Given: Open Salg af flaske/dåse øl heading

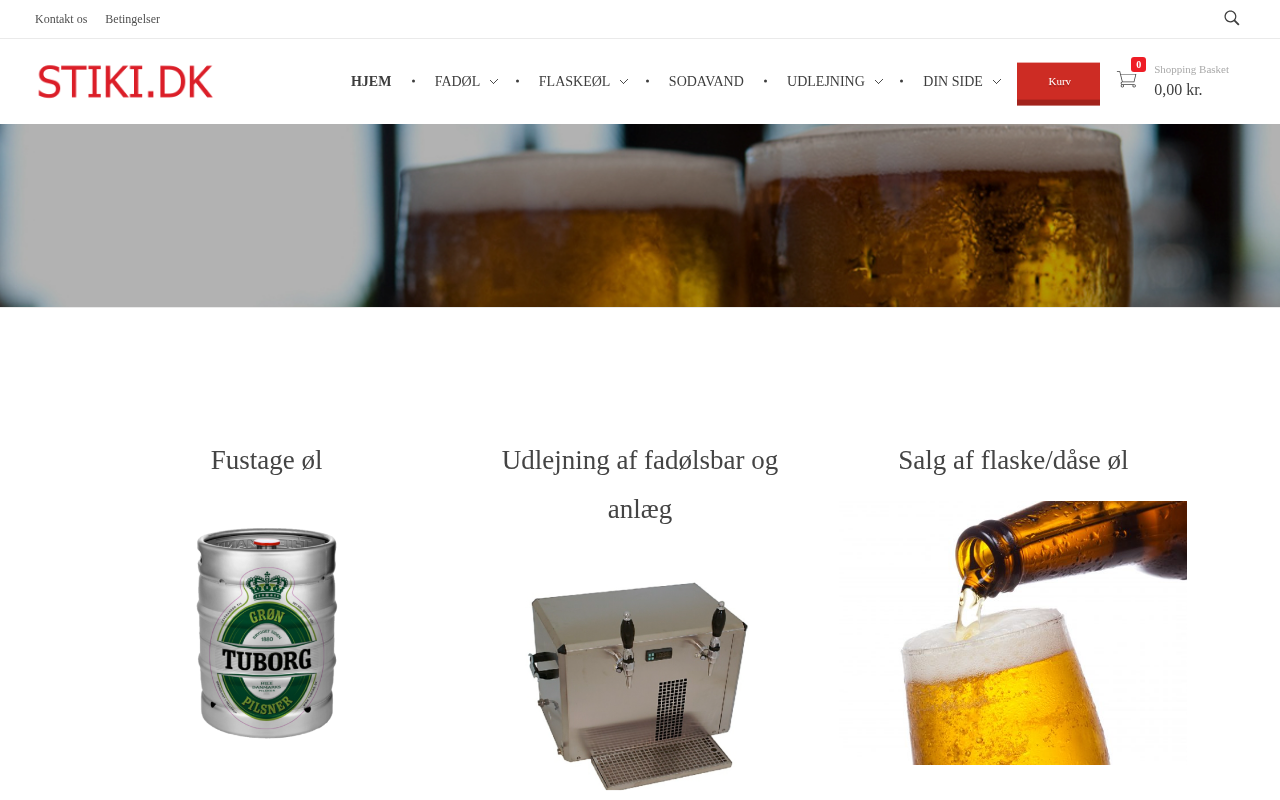Looking at the screenshot, I should [x=1013, y=460].
